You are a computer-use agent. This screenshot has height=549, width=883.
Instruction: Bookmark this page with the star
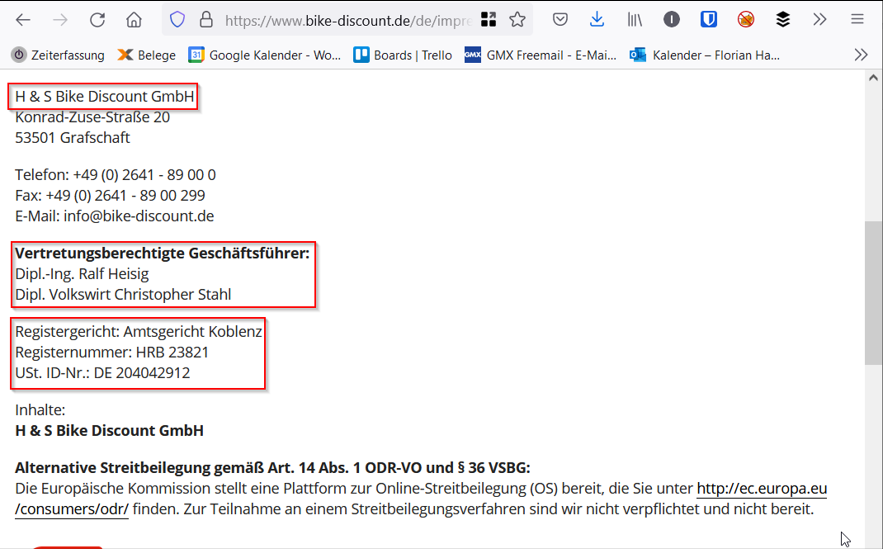(517, 20)
